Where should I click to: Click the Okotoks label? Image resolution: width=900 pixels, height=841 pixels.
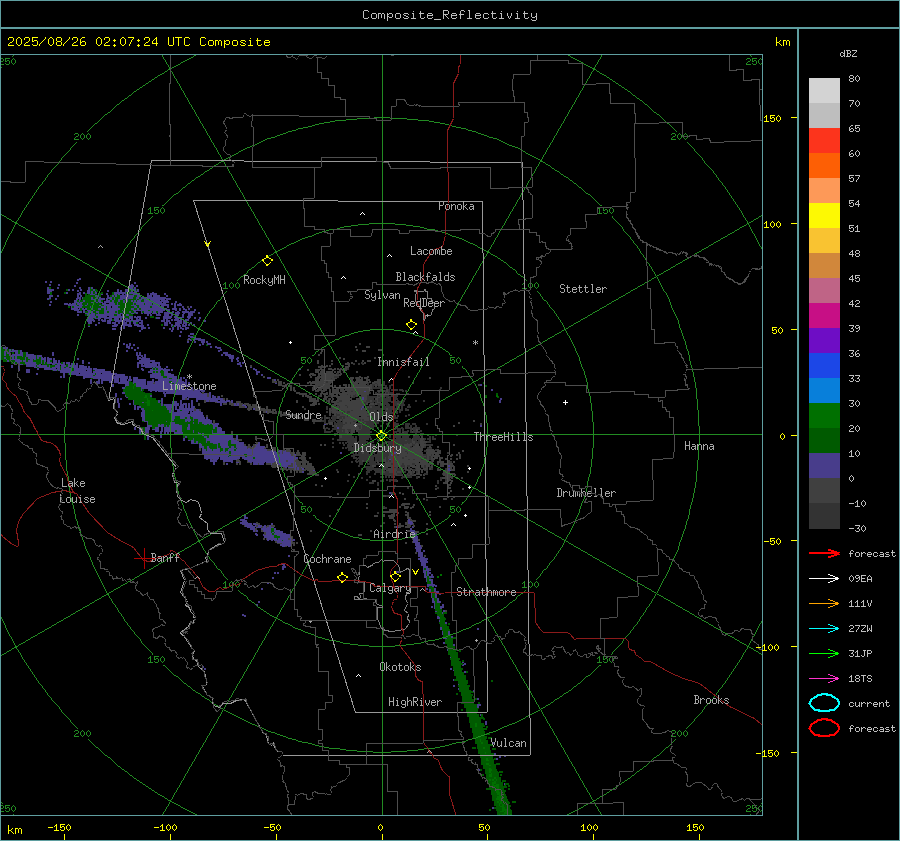400,667
